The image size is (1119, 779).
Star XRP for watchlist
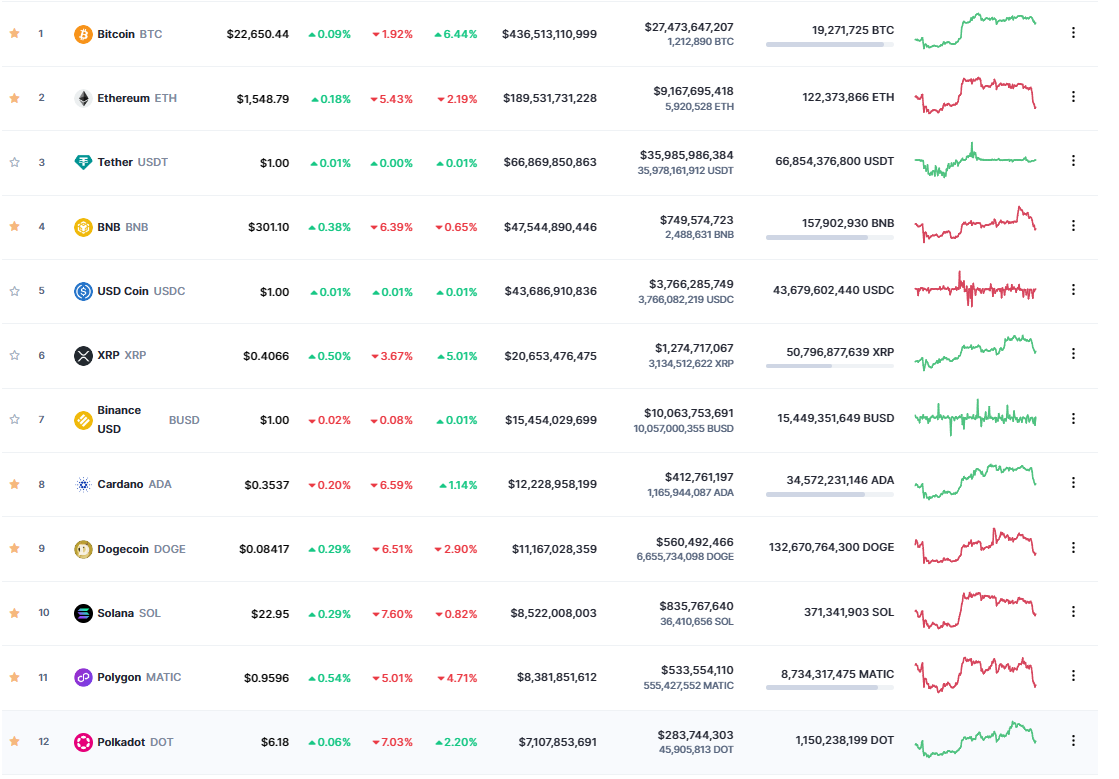tap(14, 355)
